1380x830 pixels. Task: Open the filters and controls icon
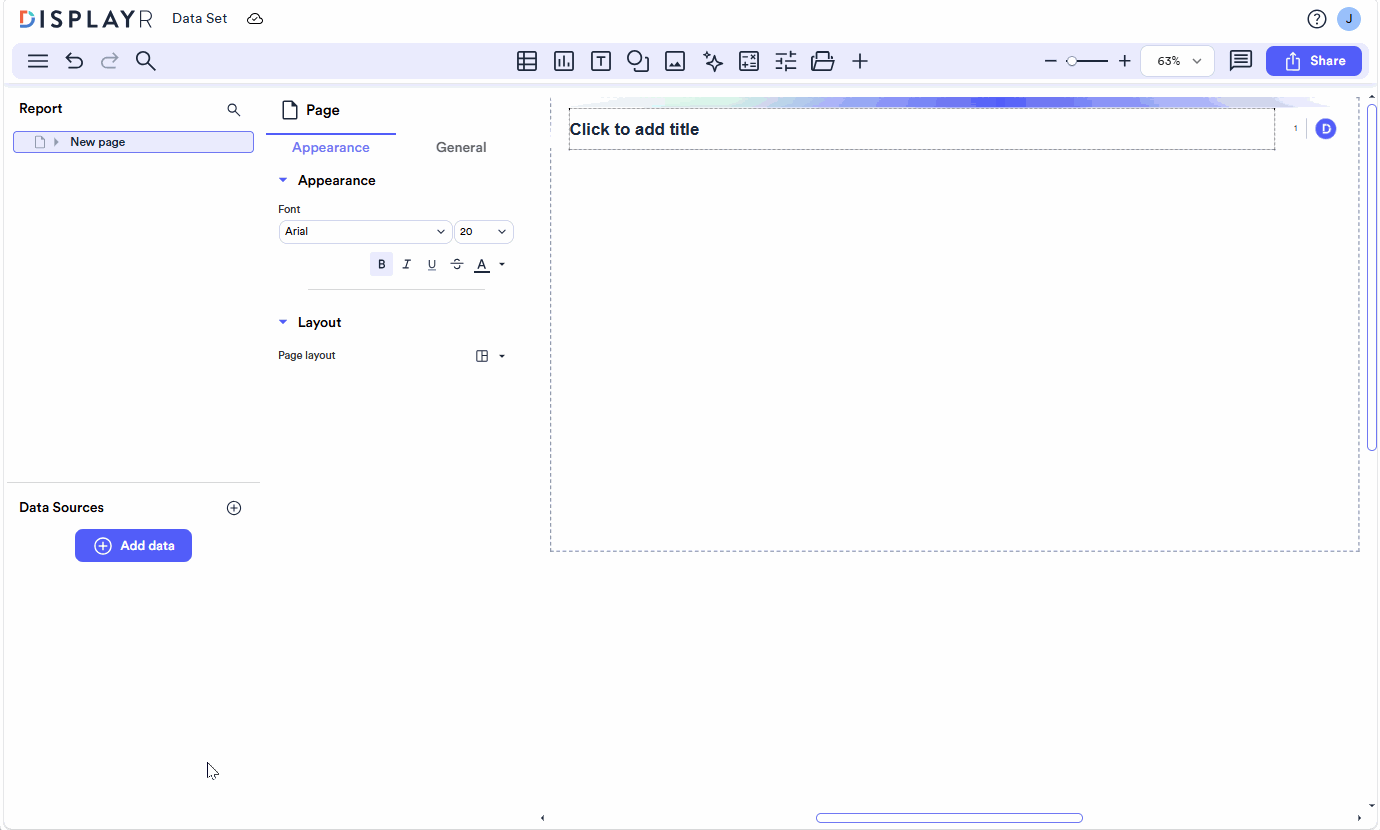pyautogui.click(x=785, y=61)
